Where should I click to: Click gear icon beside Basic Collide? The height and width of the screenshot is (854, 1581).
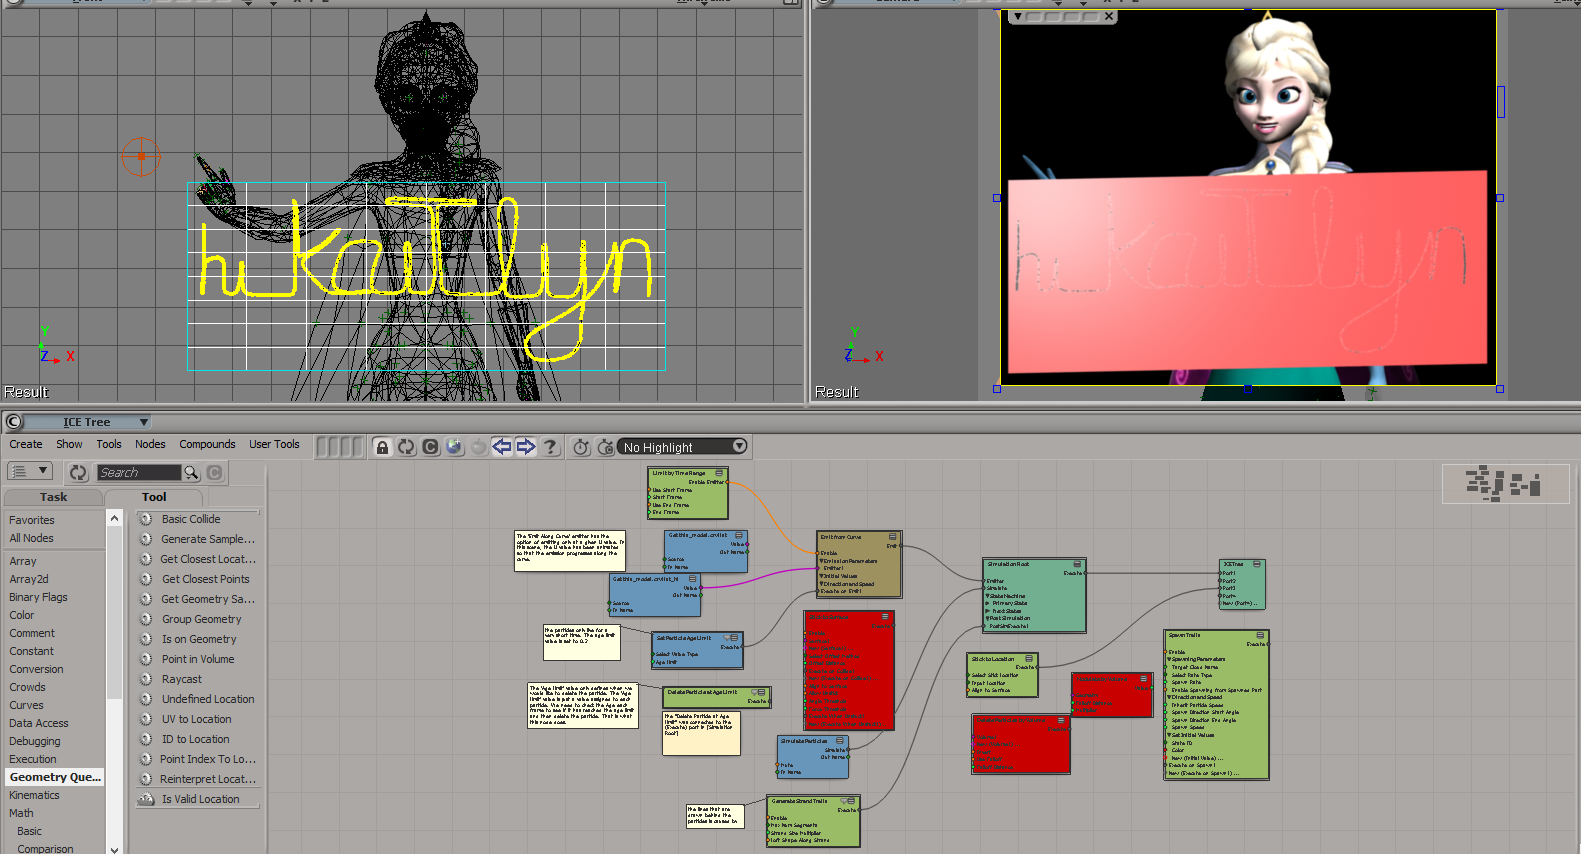[145, 519]
